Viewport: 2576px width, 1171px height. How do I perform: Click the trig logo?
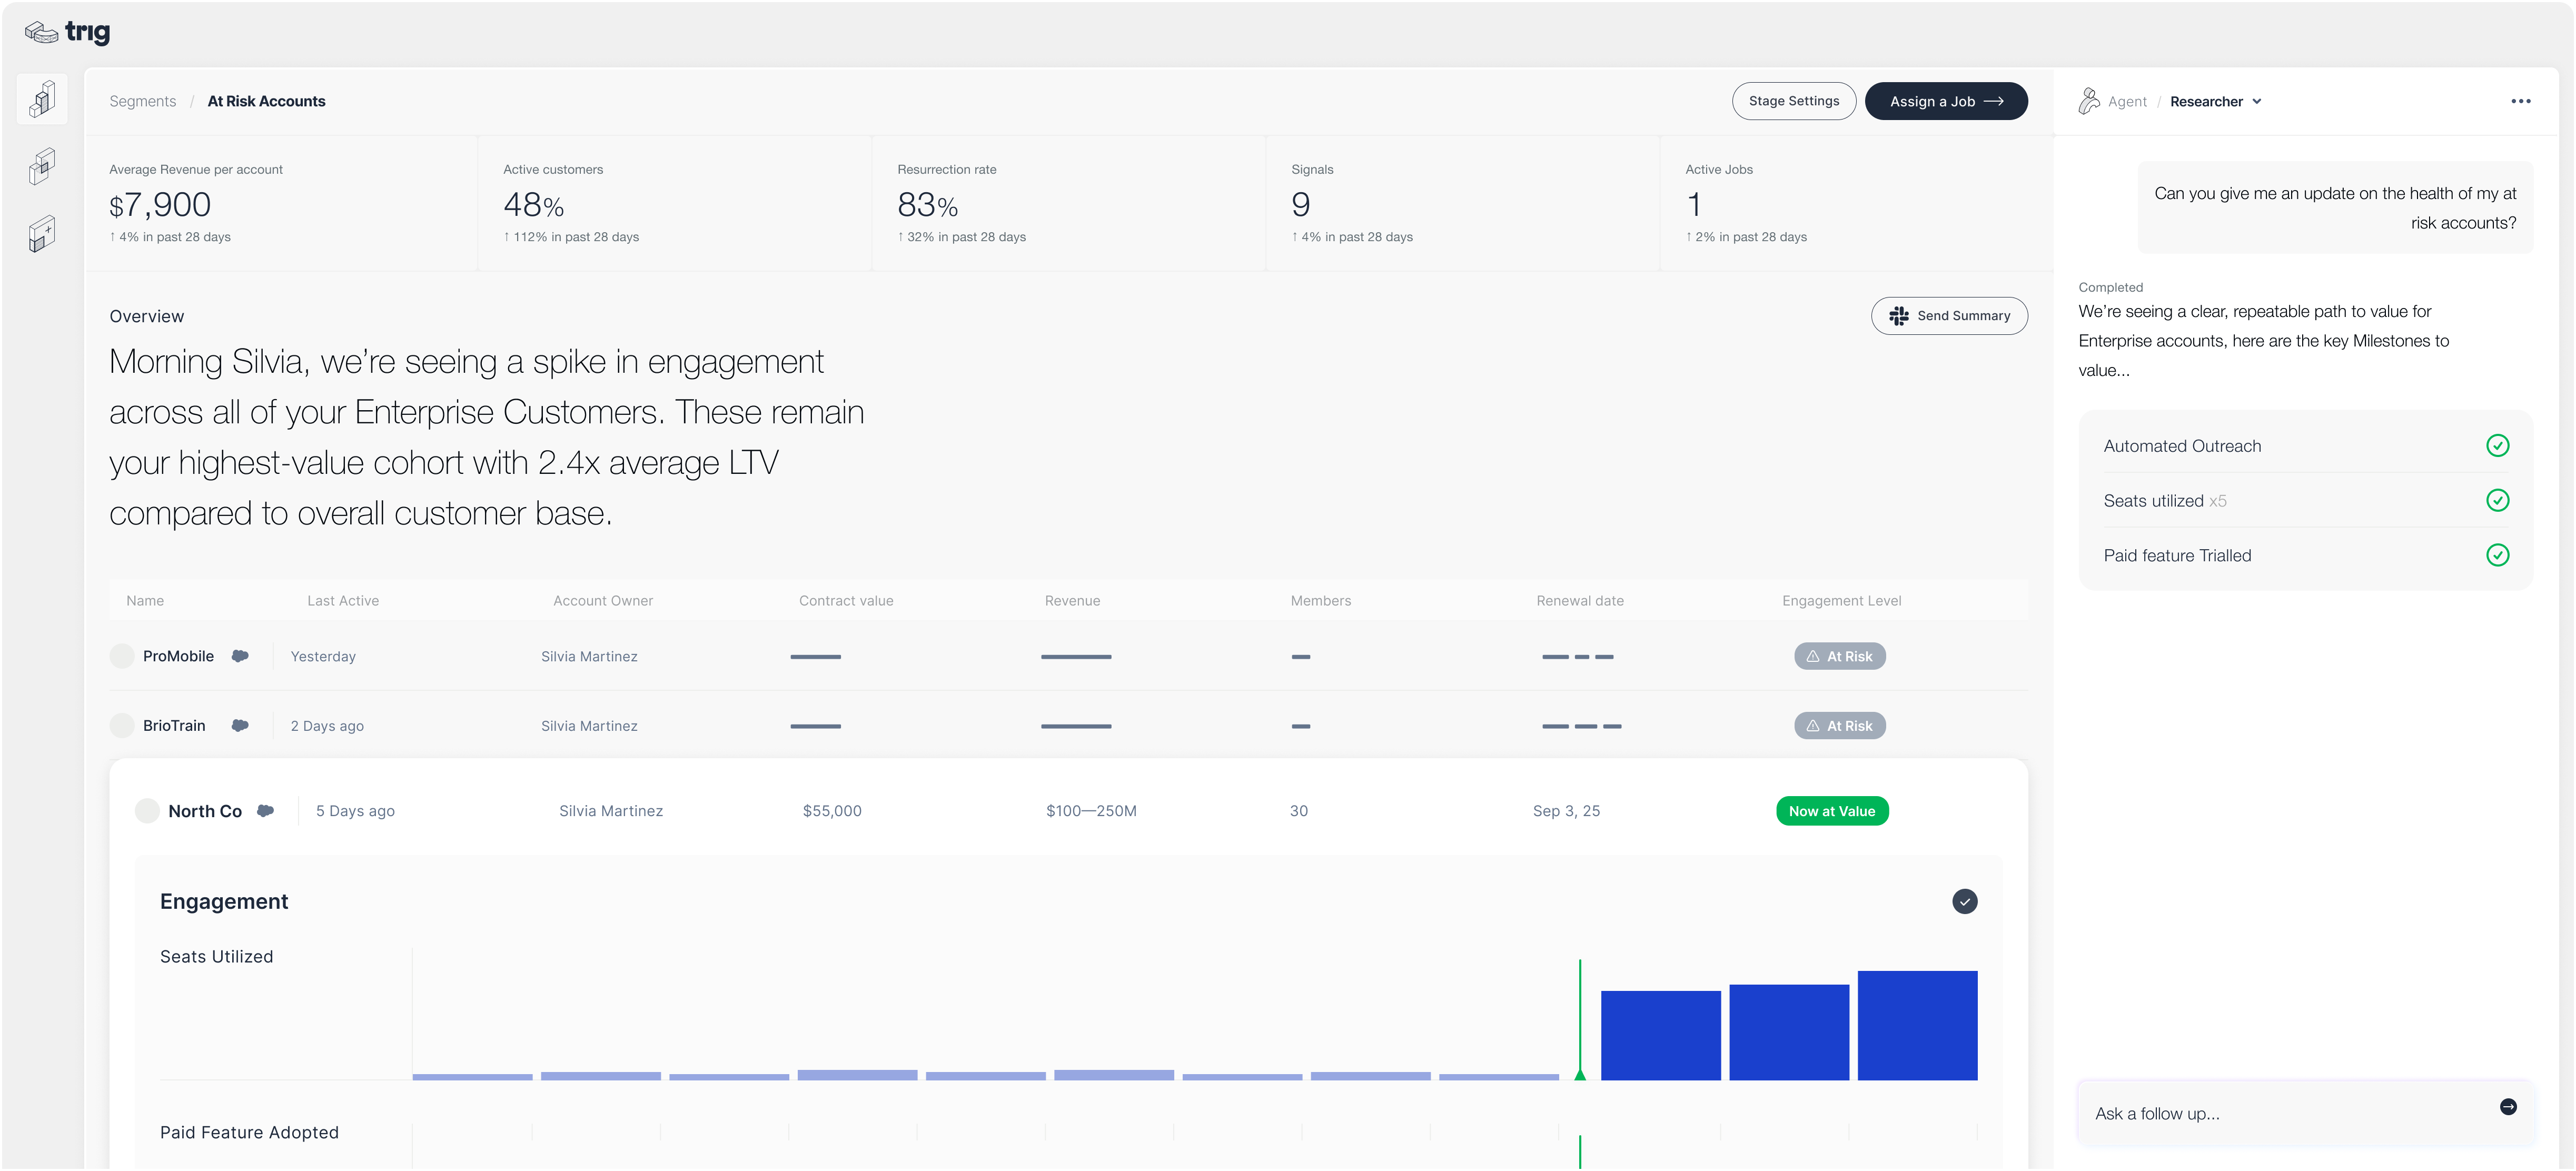tap(67, 32)
